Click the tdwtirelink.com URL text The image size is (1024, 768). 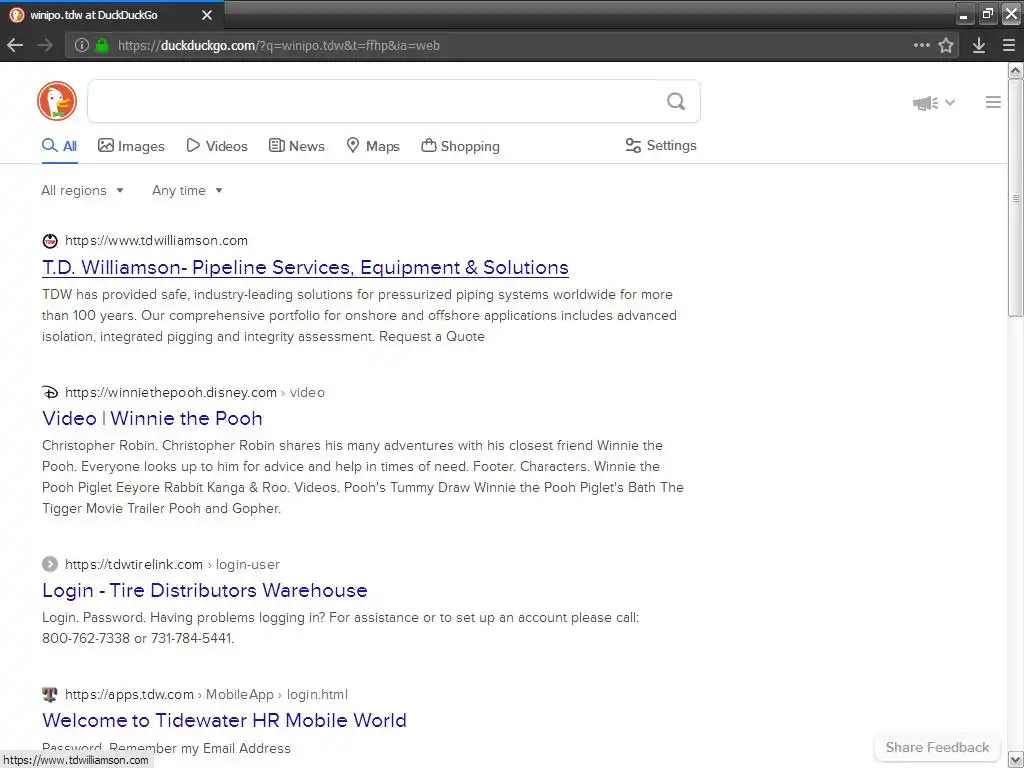point(134,564)
